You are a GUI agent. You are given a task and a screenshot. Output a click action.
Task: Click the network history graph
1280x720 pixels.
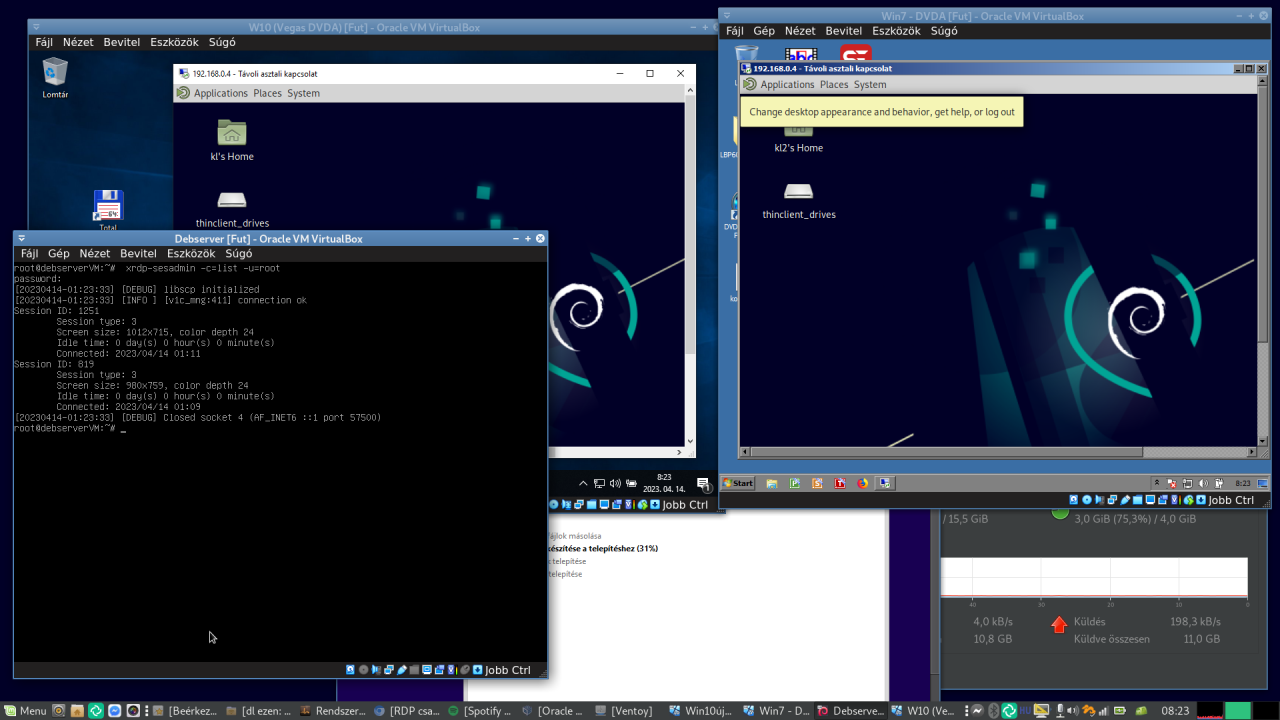point(1095,578)
